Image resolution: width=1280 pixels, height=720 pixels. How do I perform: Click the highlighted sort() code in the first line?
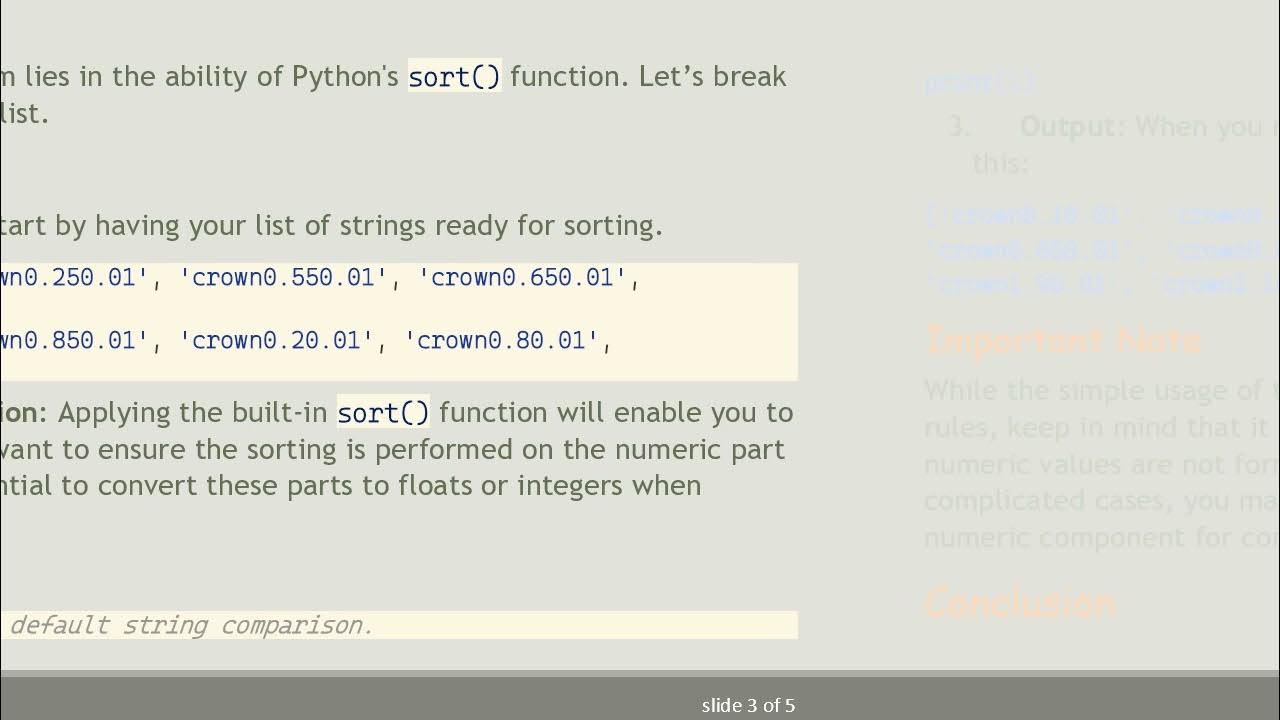click(454, 77)
